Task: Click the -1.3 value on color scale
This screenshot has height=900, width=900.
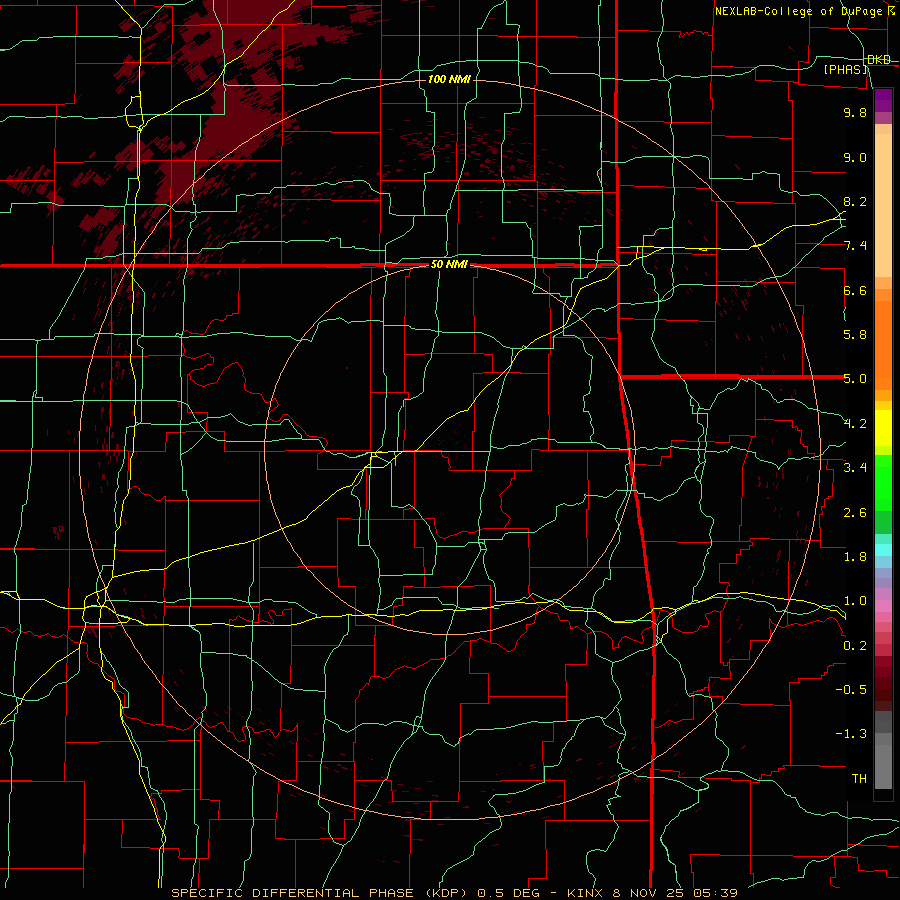Action: pyautogui.click(x=852, y=734)
